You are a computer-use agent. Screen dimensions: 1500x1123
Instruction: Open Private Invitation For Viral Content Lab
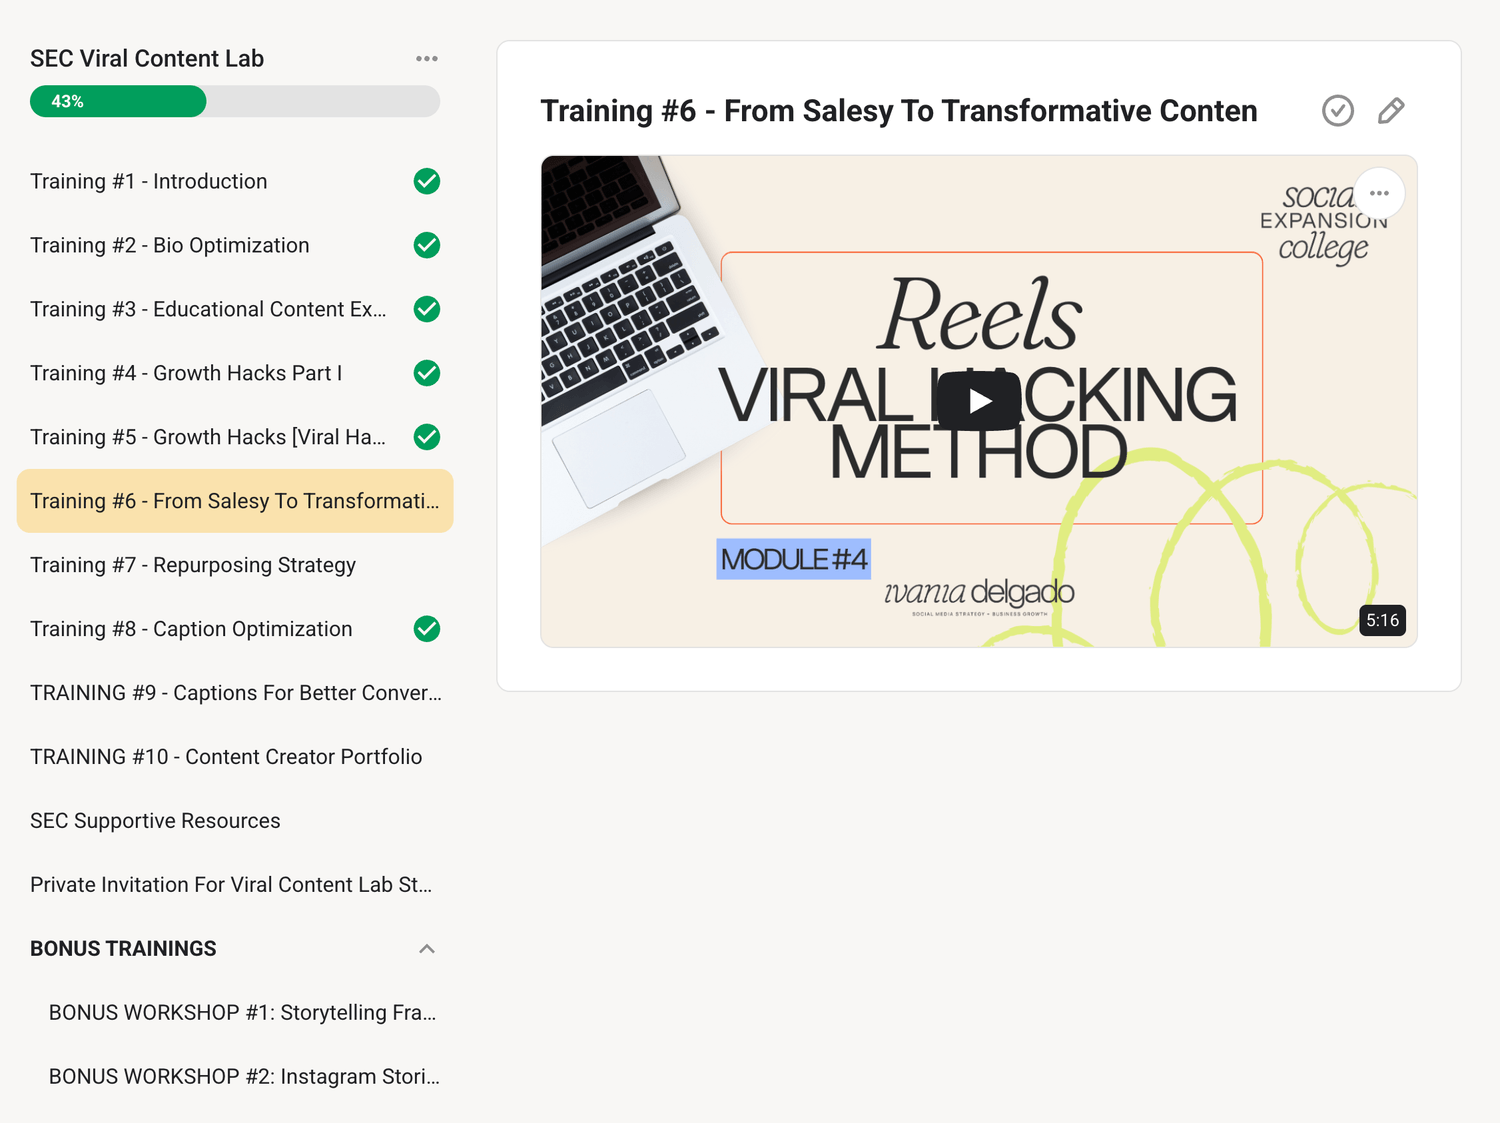click(x=231, y=885)
